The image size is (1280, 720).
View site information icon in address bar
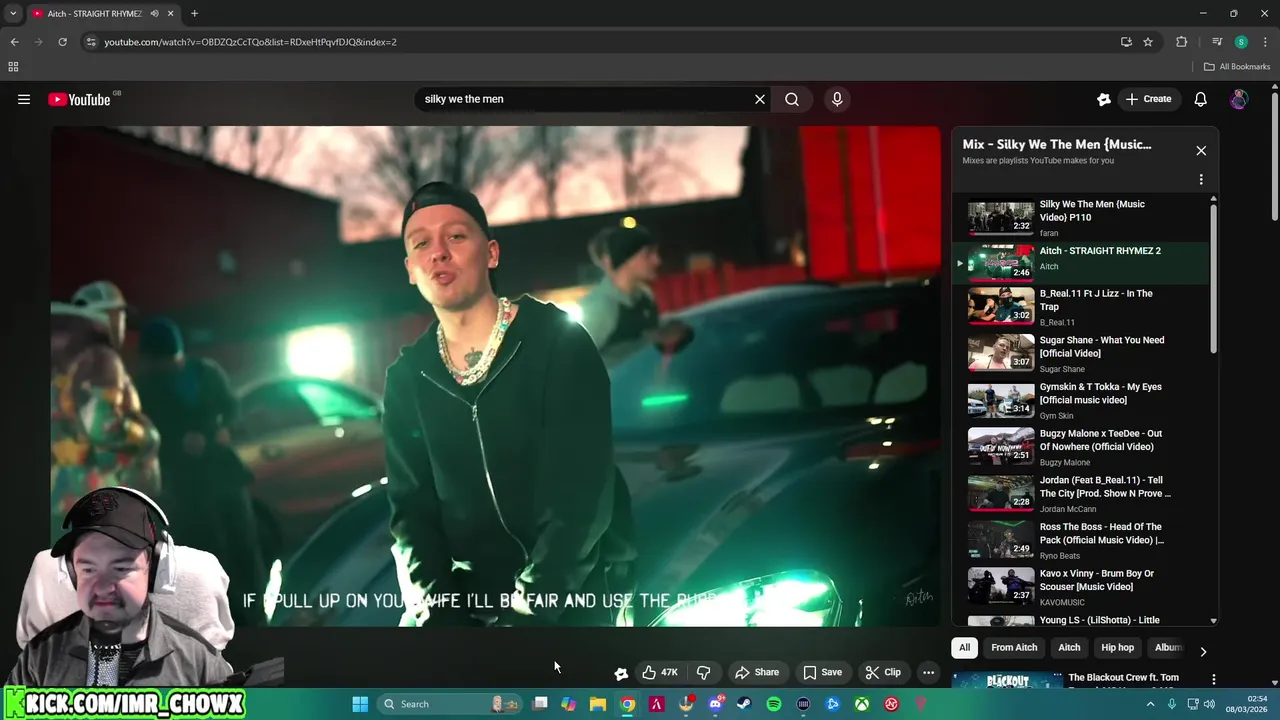91,42
